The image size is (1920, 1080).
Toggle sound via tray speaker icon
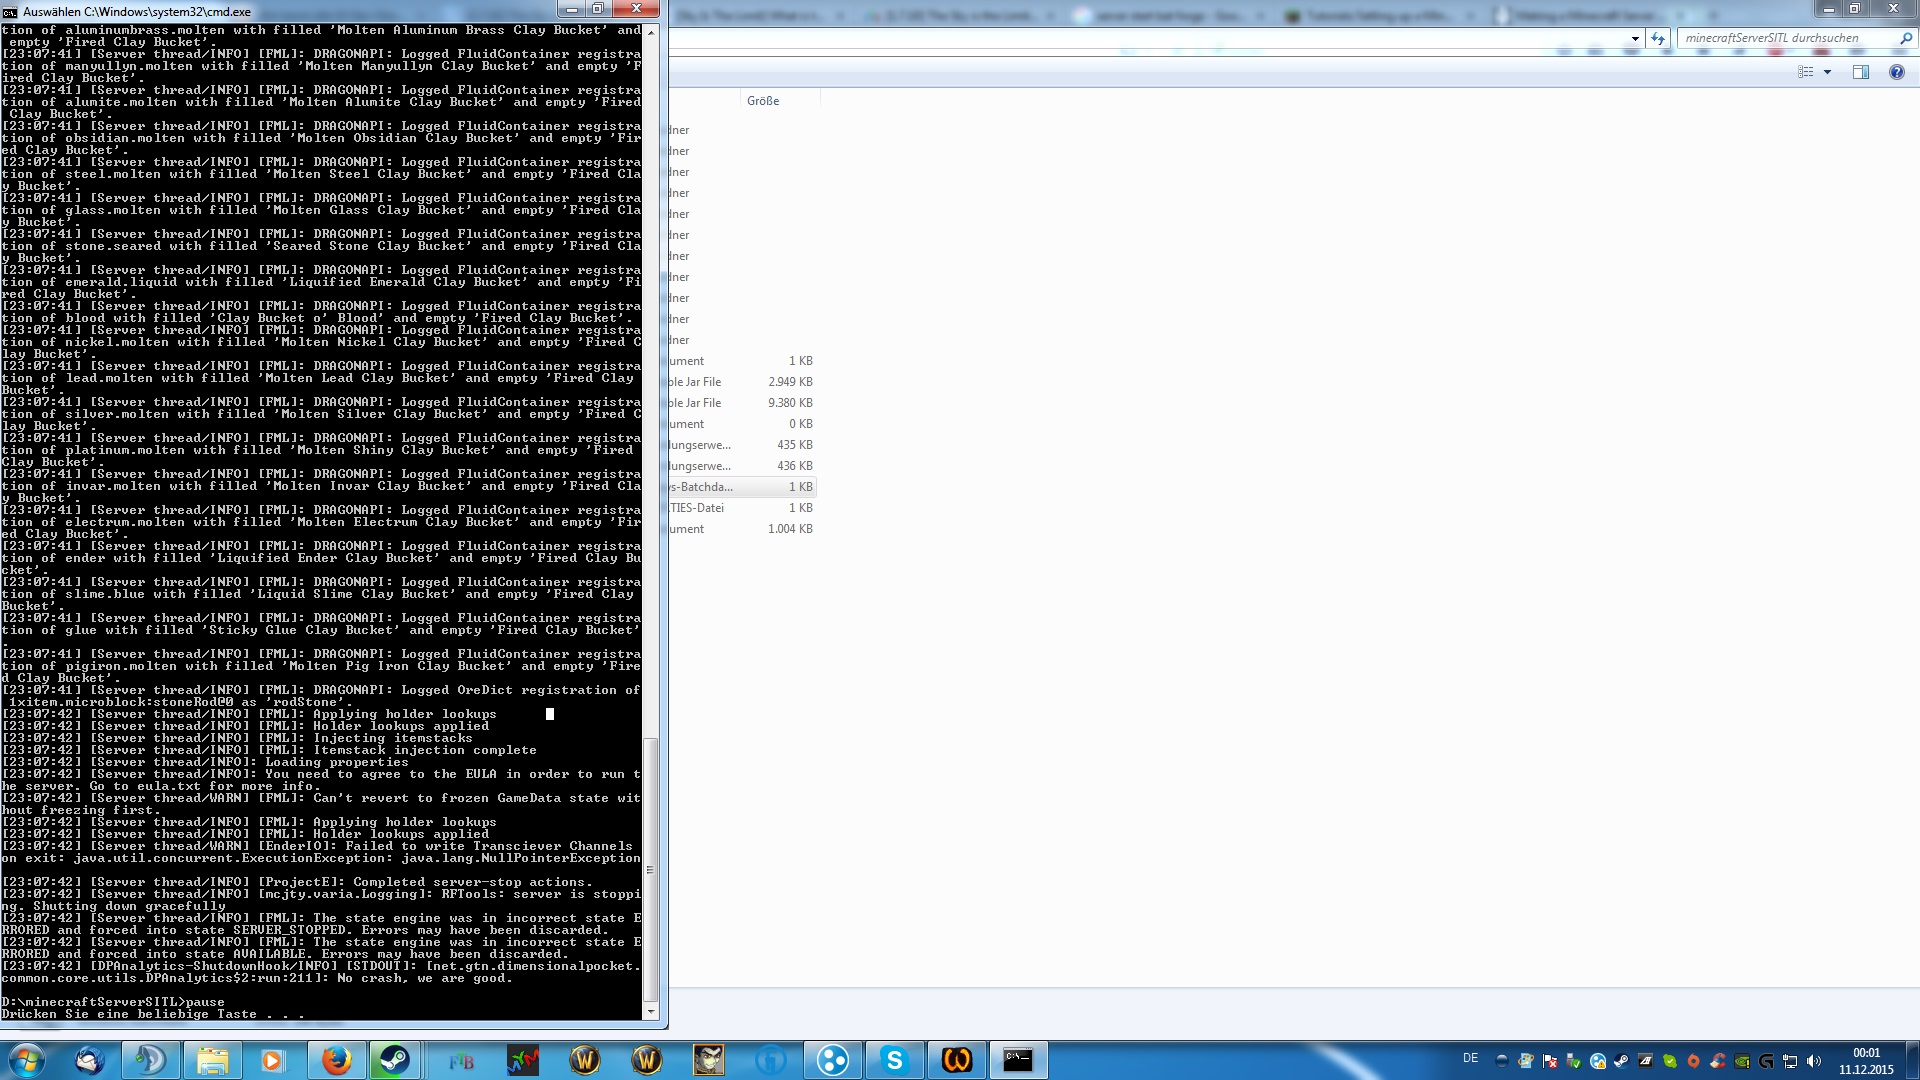click(1814, 1061)
